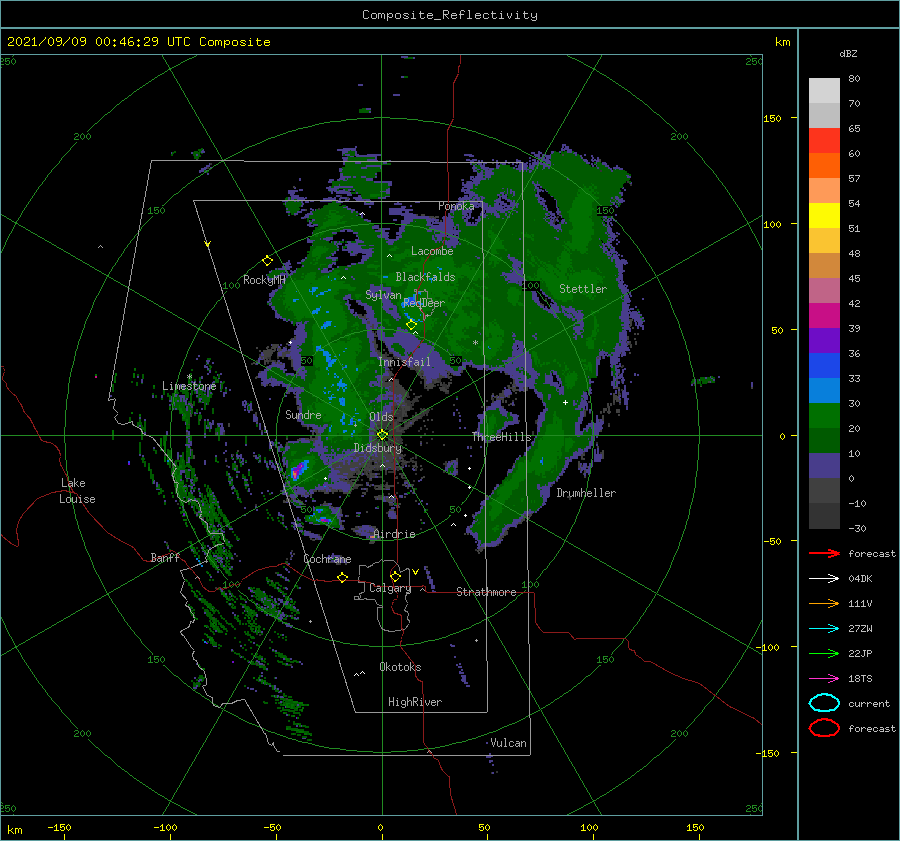This screenshot has height=841, width=900.
Task: Click the yellow diamond marker near RockyMH
Action: pyautogui.click(x=267, y=261)
